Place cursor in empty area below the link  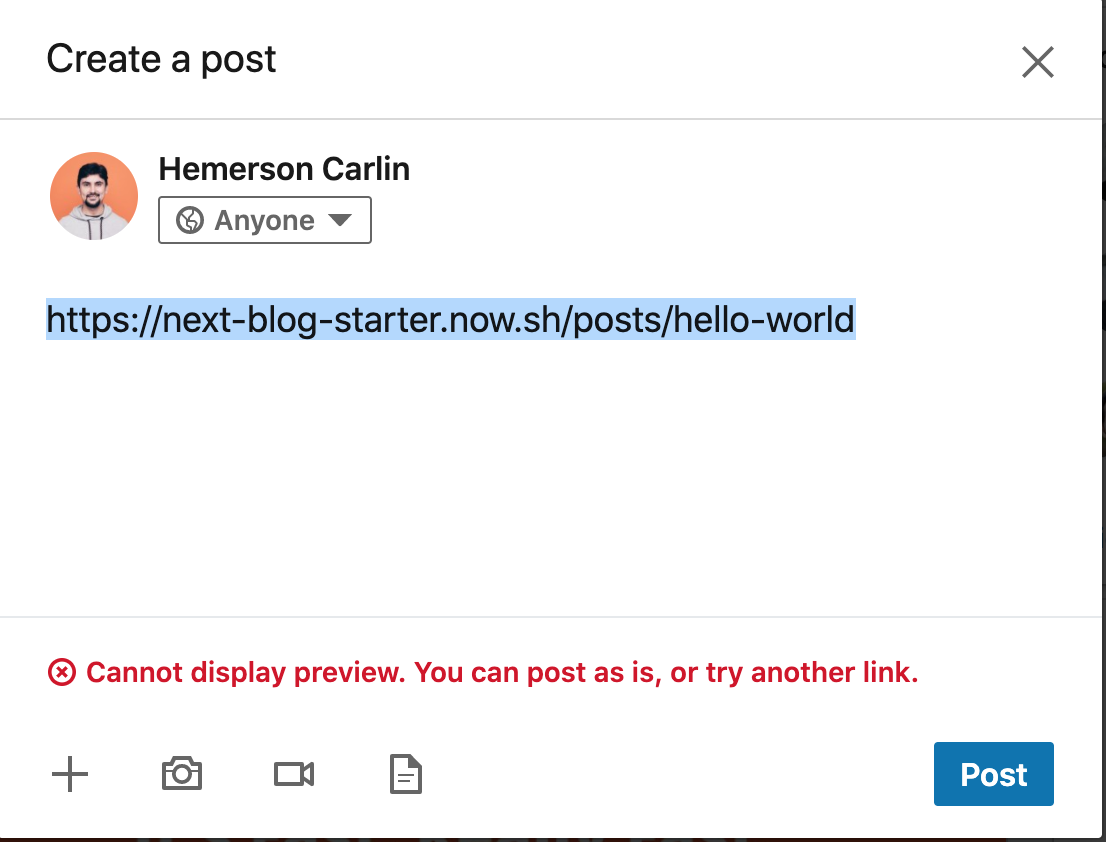point(550,480)
